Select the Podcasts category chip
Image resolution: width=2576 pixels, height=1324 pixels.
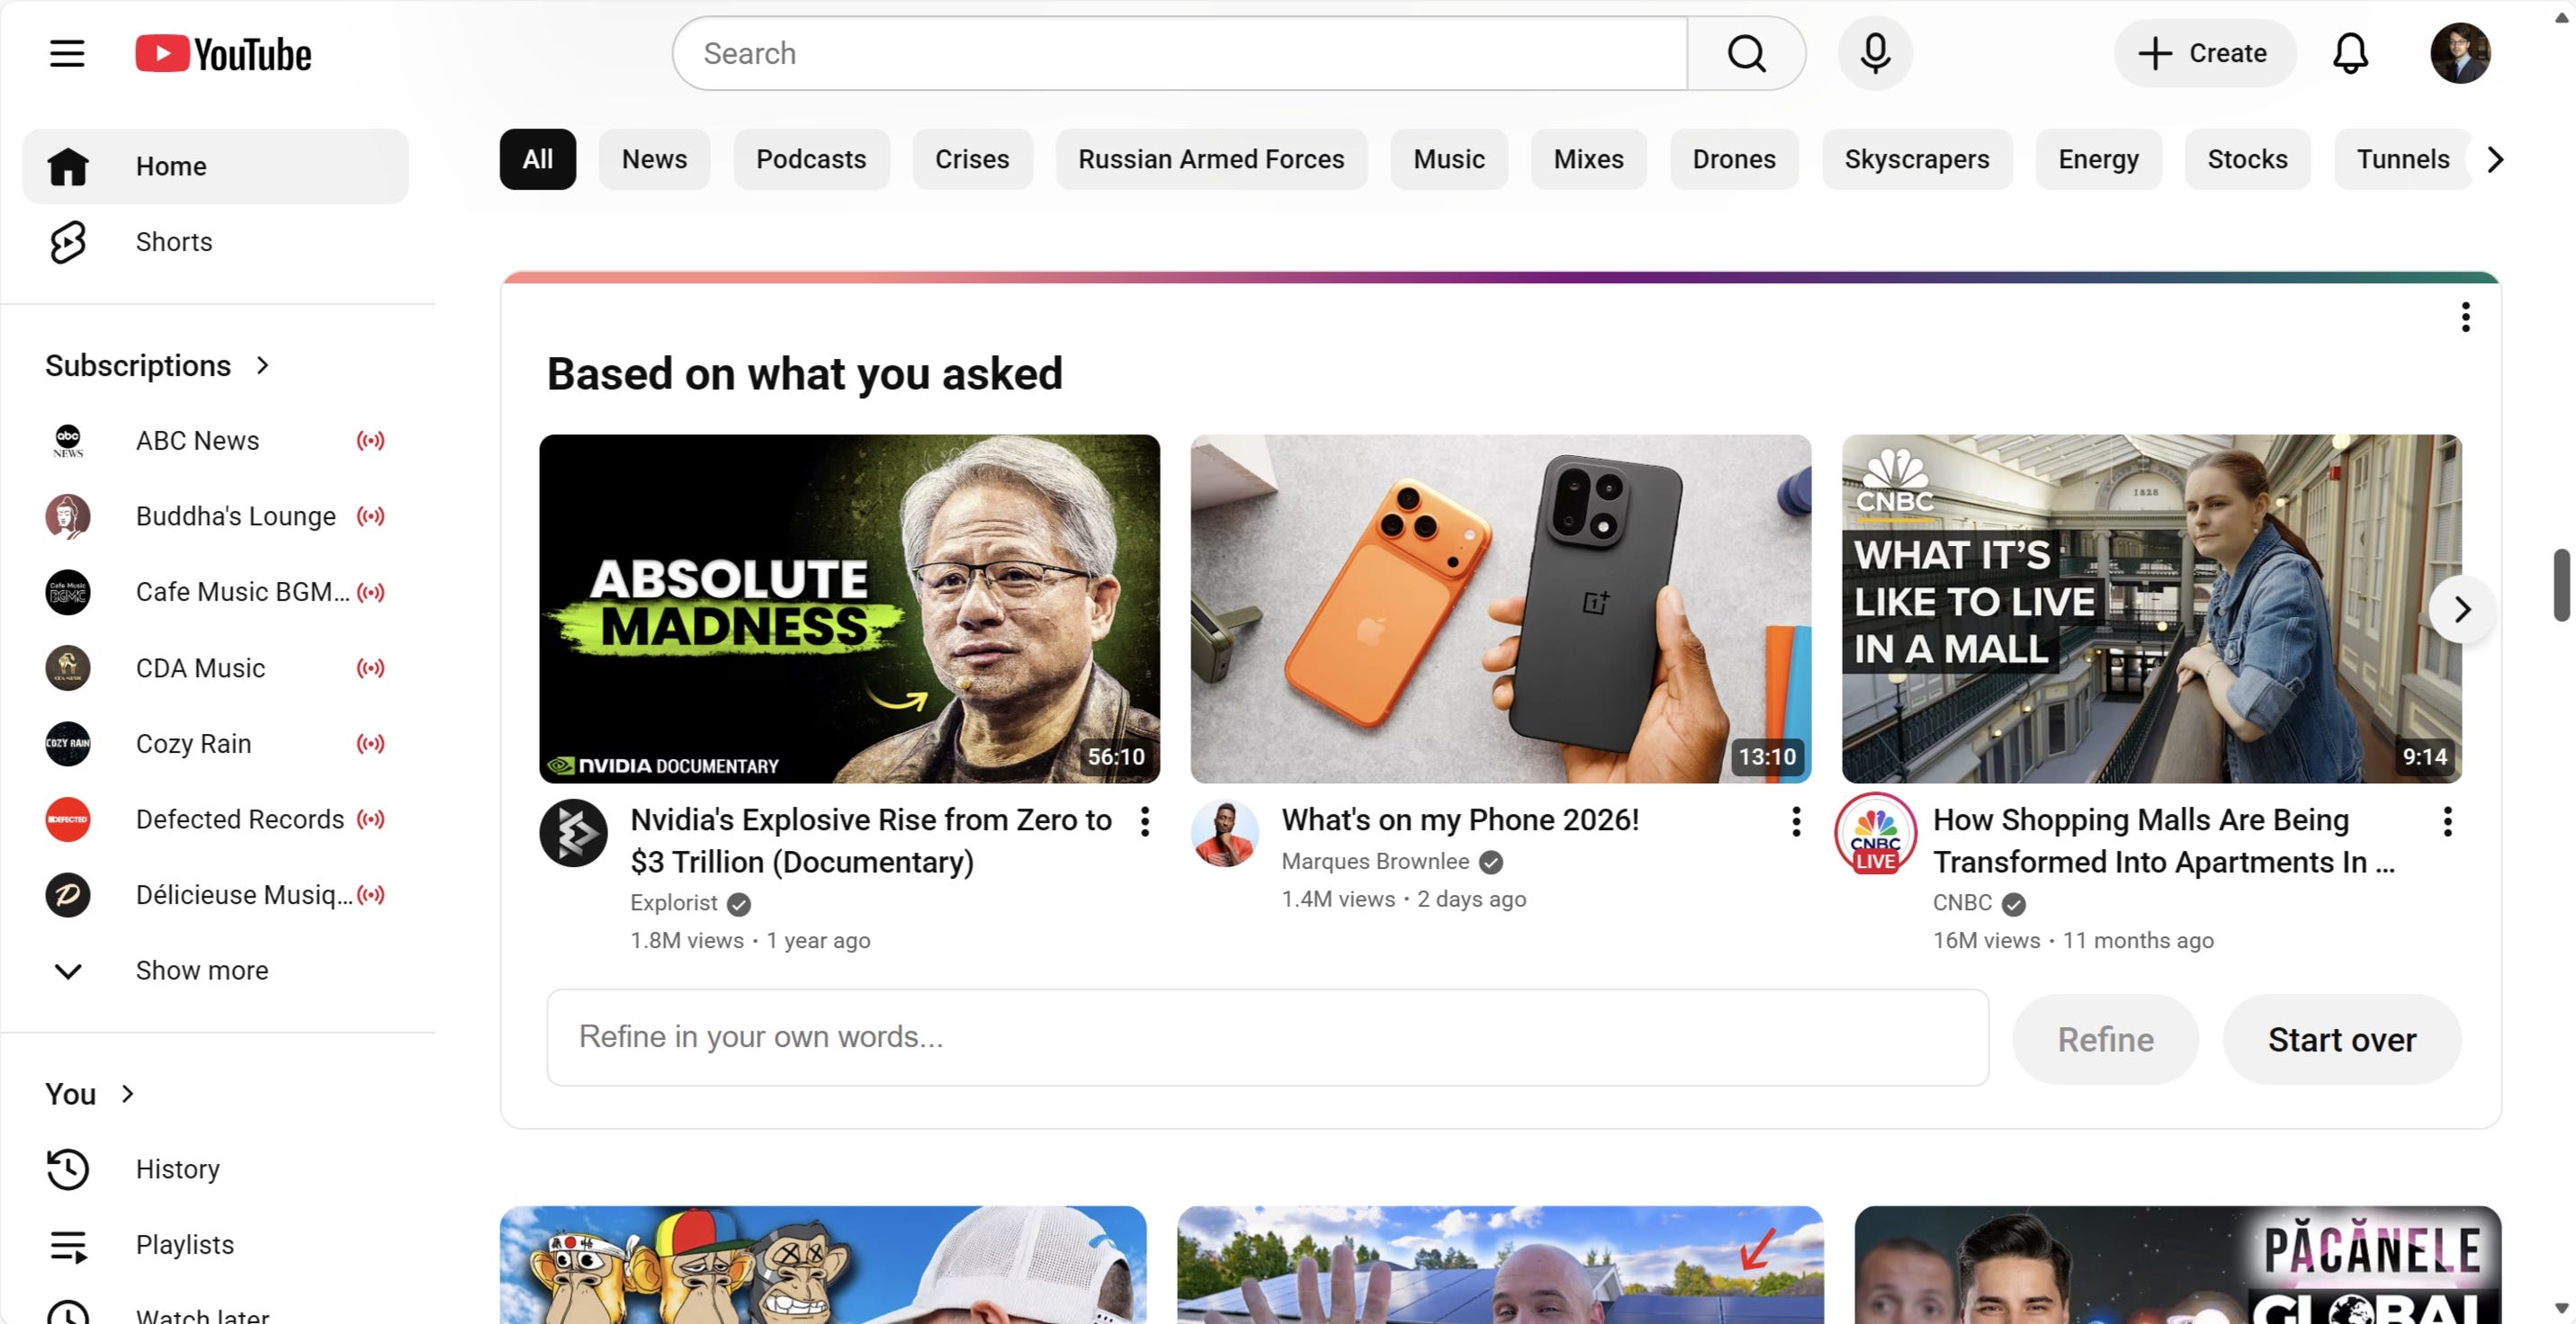[810, 159]
